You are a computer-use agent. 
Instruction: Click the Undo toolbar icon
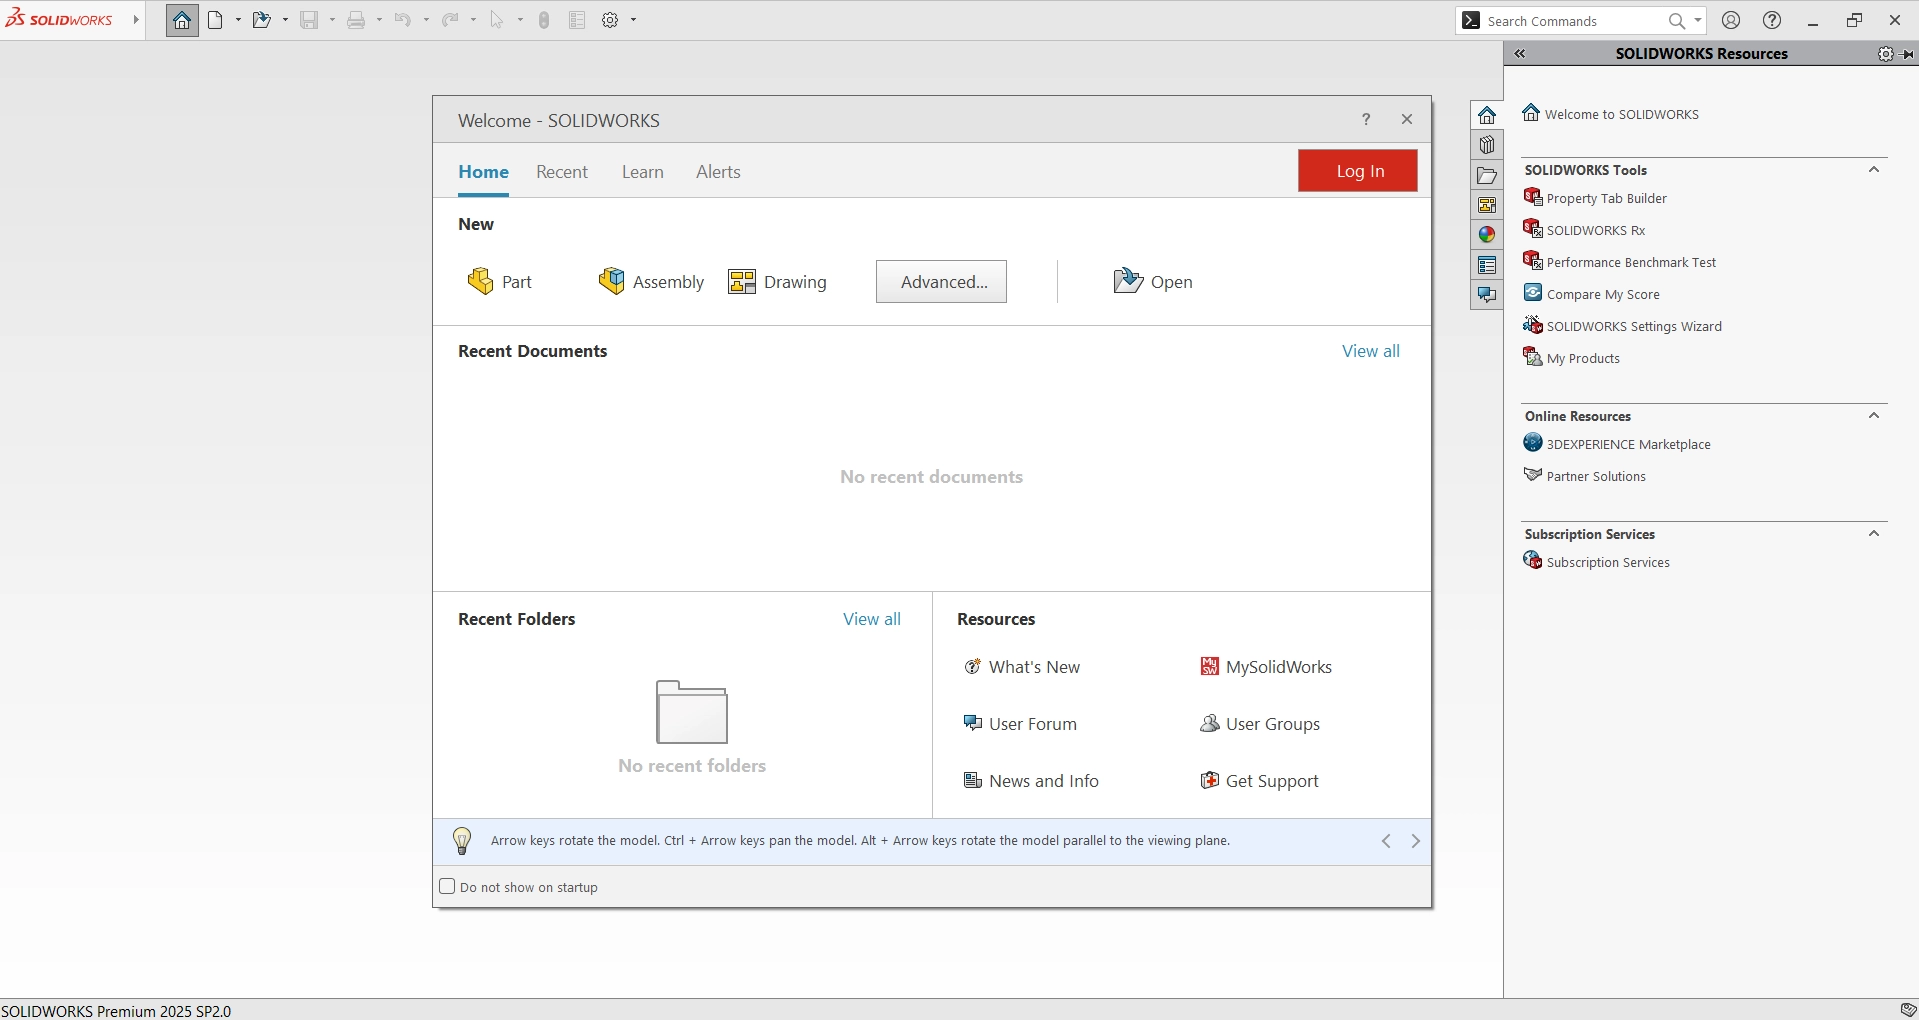tap(402, 20)
